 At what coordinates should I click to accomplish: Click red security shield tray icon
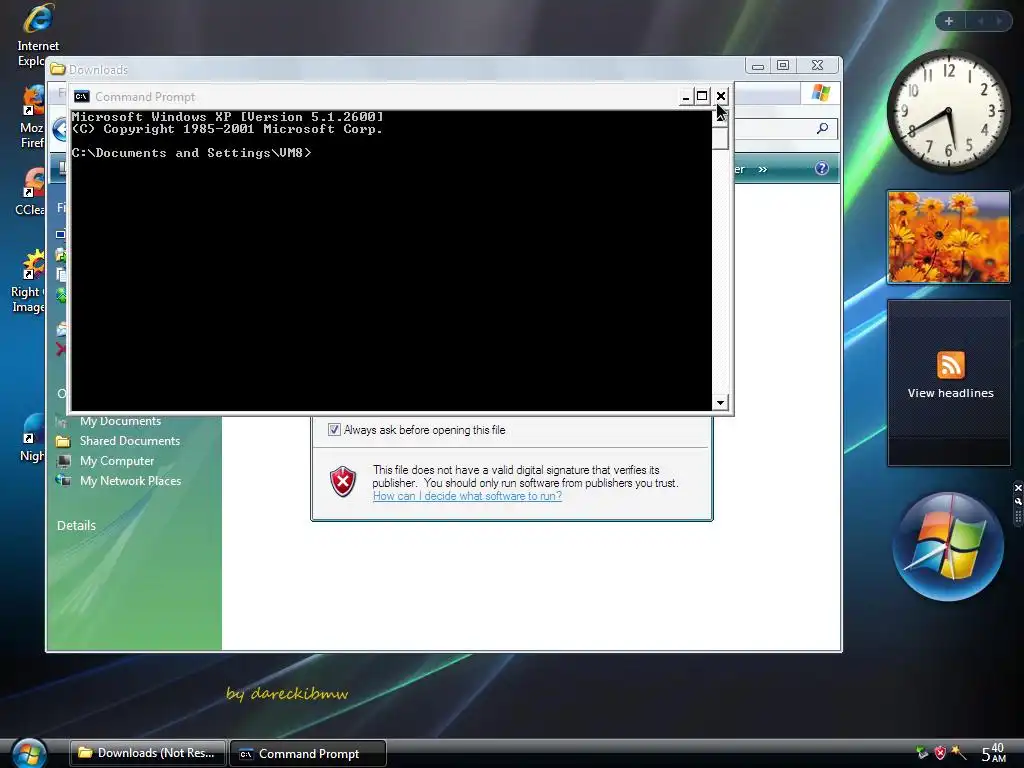pyautogui.click(x=940, y=753)
